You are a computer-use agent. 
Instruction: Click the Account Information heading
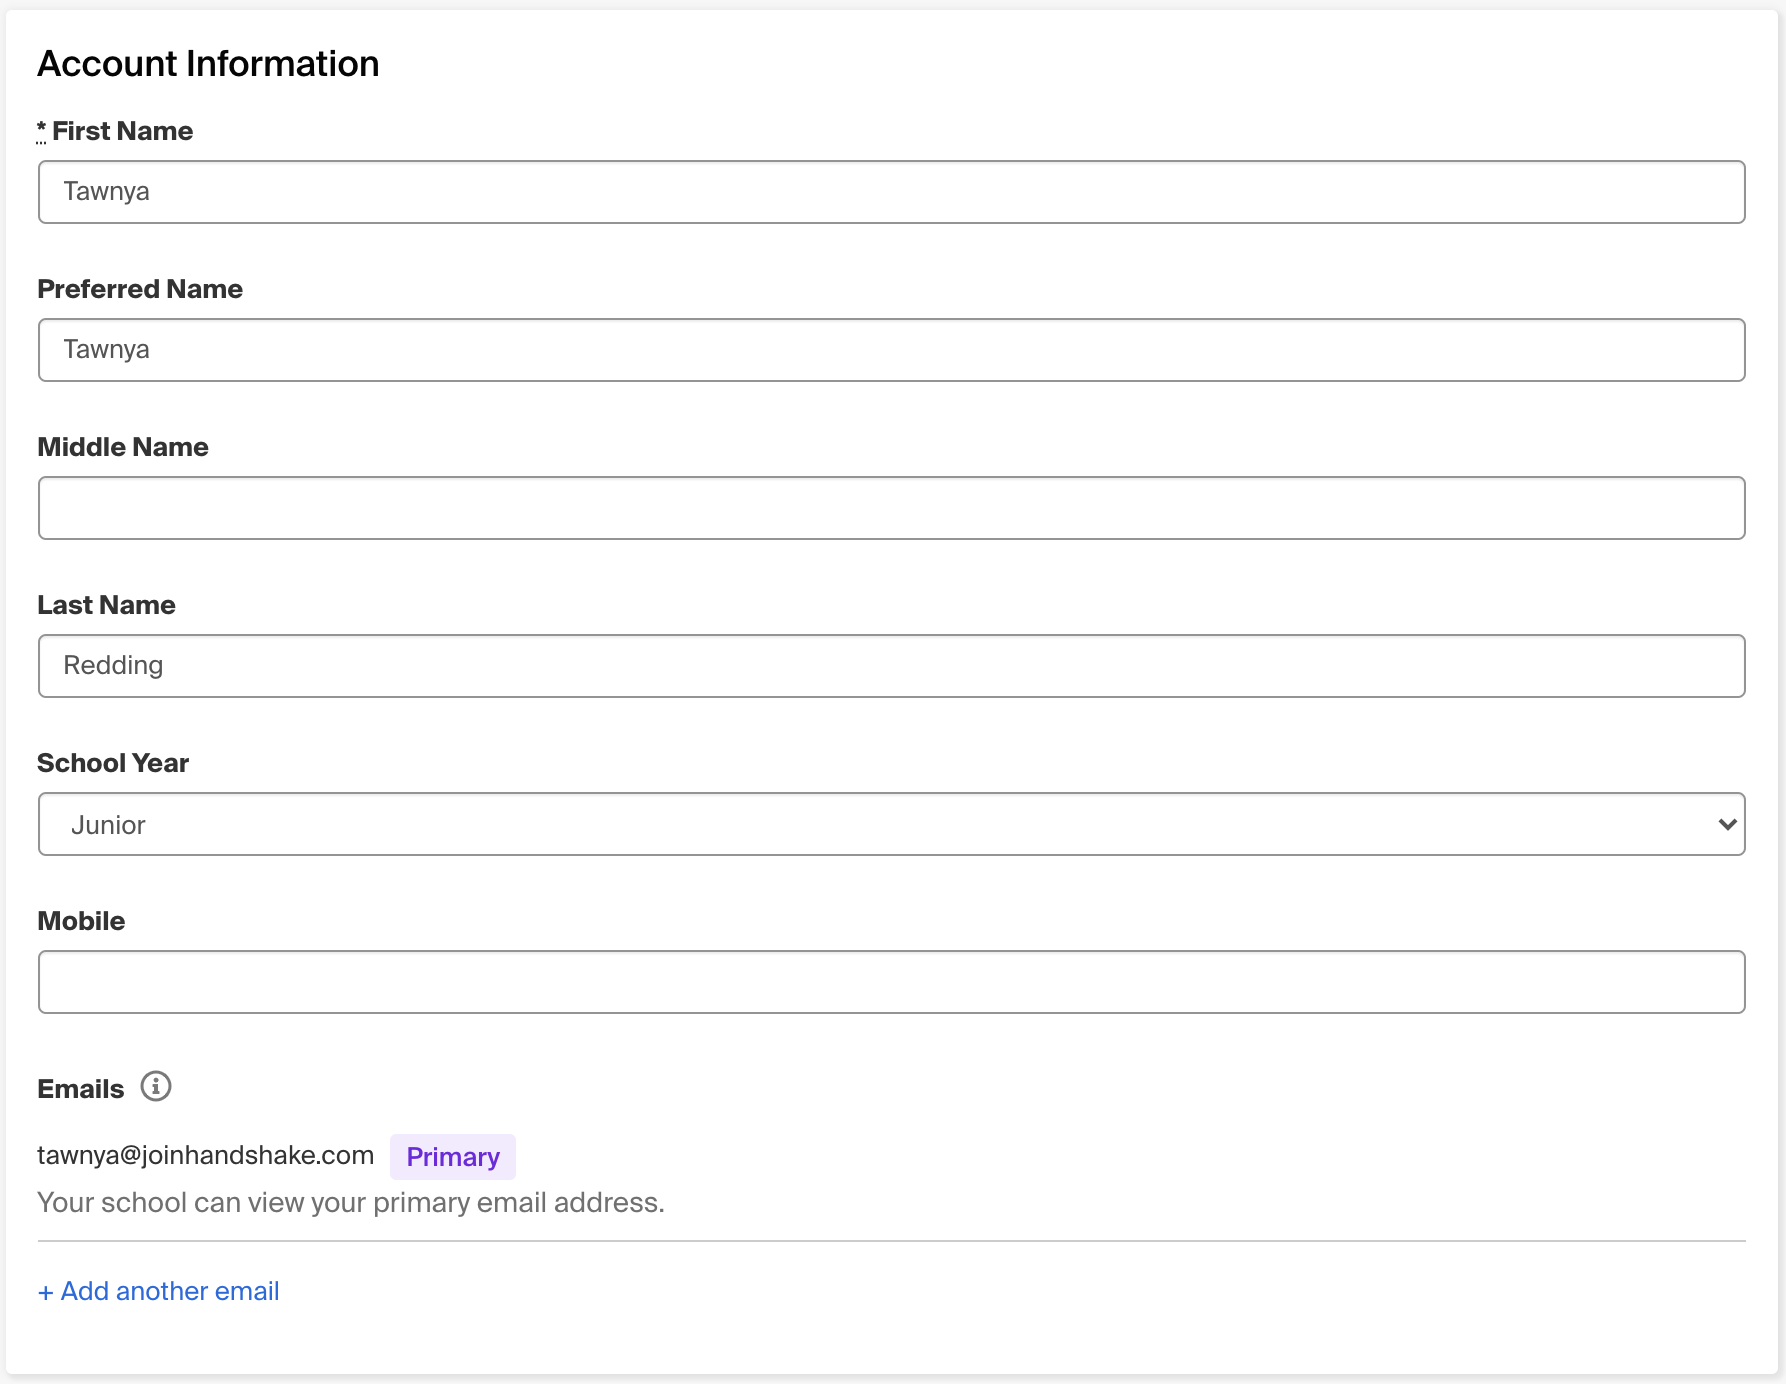coord(208,64)
